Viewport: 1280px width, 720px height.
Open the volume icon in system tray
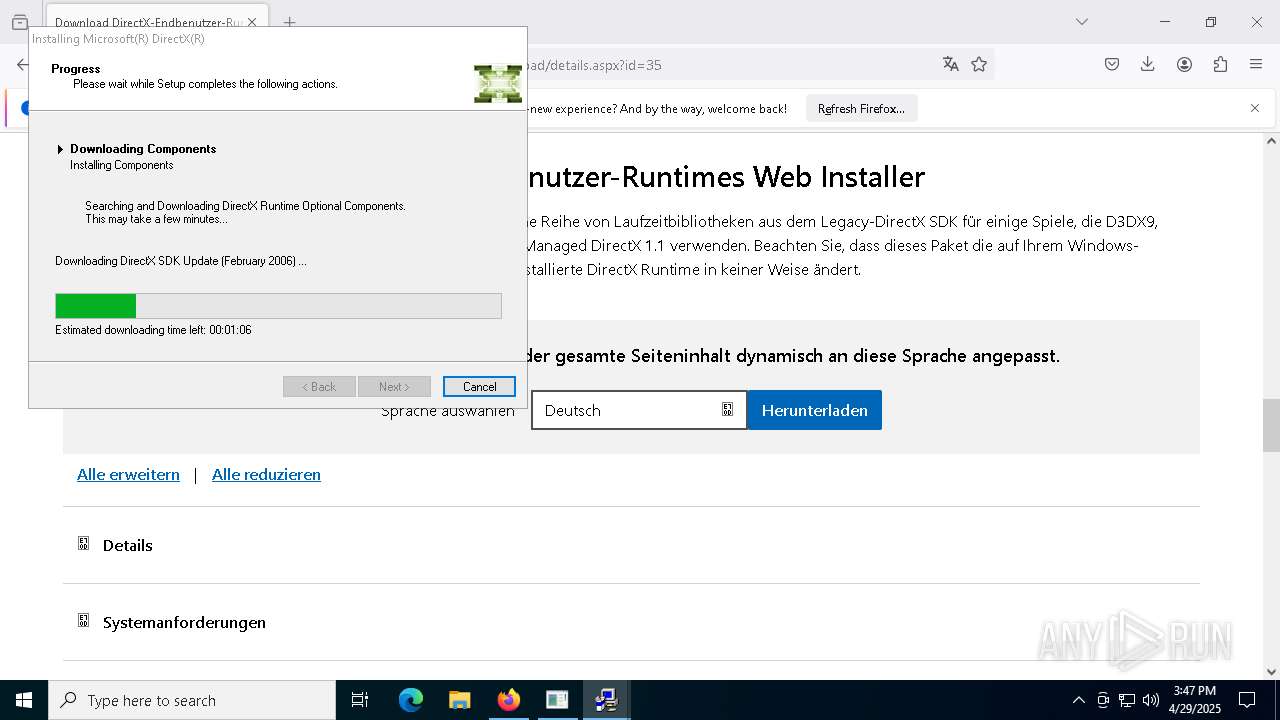point(1151,700)
